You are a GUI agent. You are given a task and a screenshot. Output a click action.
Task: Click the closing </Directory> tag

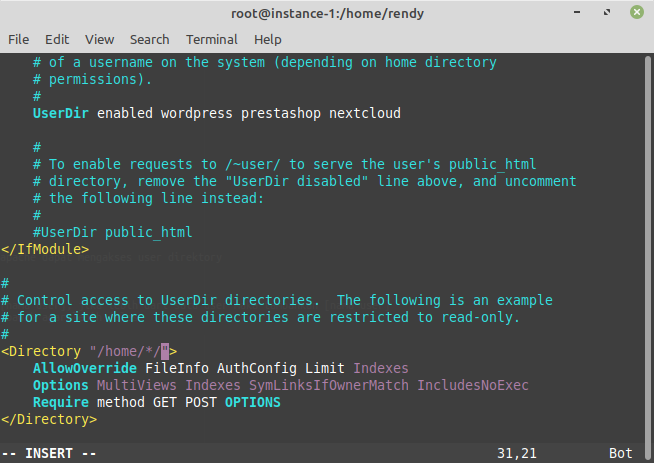point(49,419)
